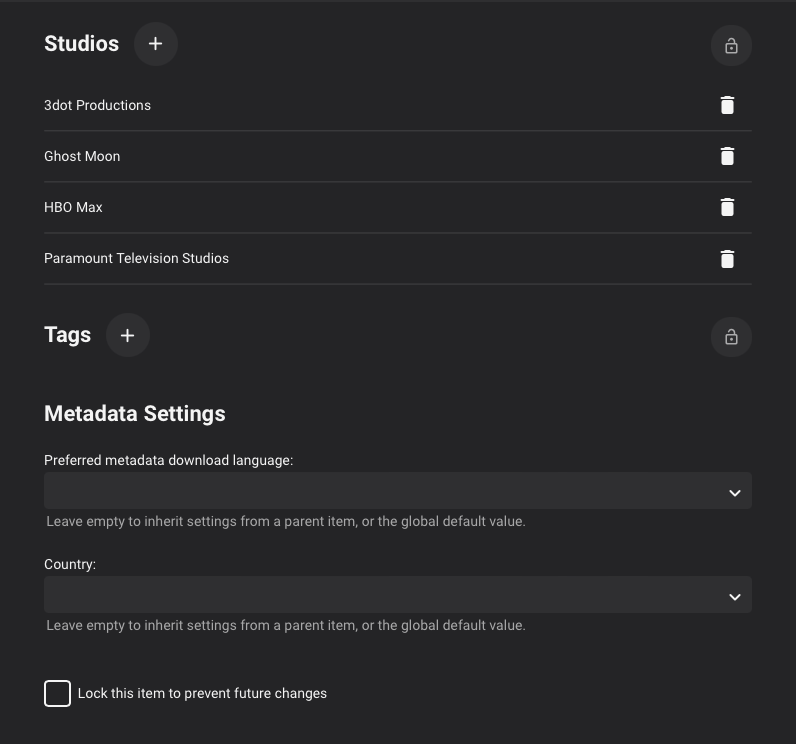Click the metadata language chevron arrow
This screenshot has width=796, height=744.
coord(734,492)
